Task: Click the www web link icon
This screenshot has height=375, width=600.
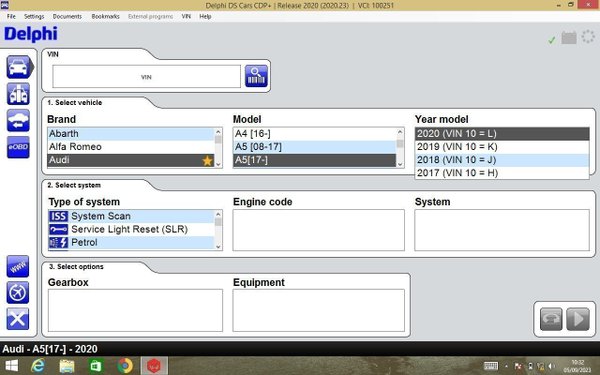Action: pos(18,266)
